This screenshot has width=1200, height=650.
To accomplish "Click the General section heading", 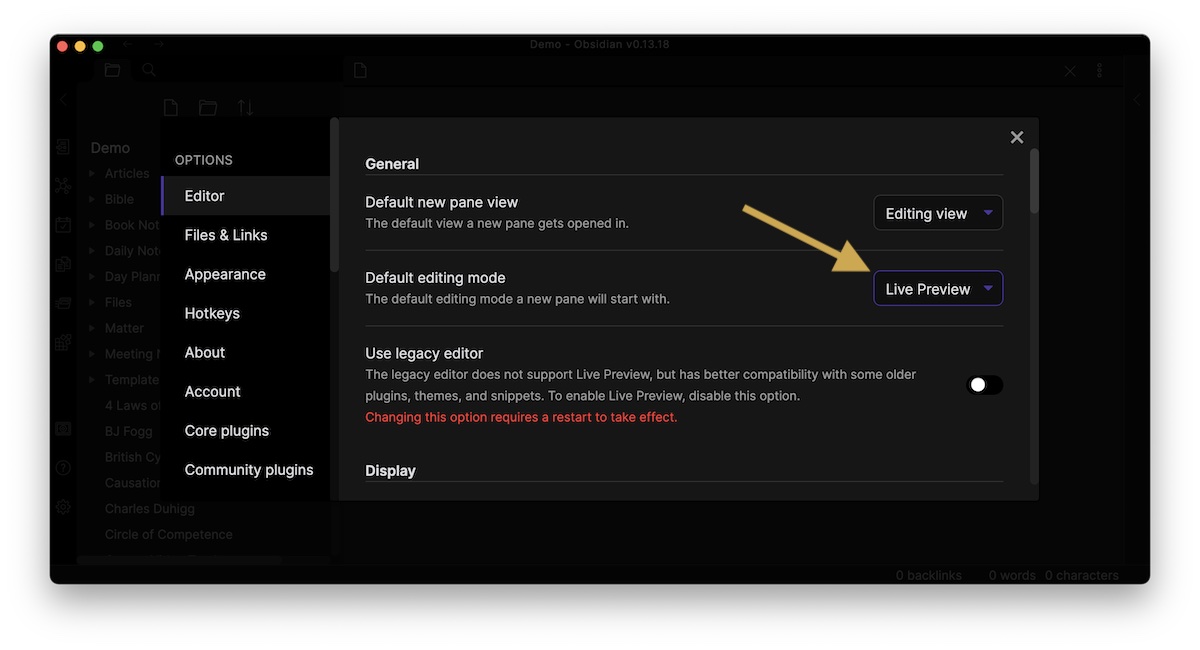I will (x=392, y=164).
